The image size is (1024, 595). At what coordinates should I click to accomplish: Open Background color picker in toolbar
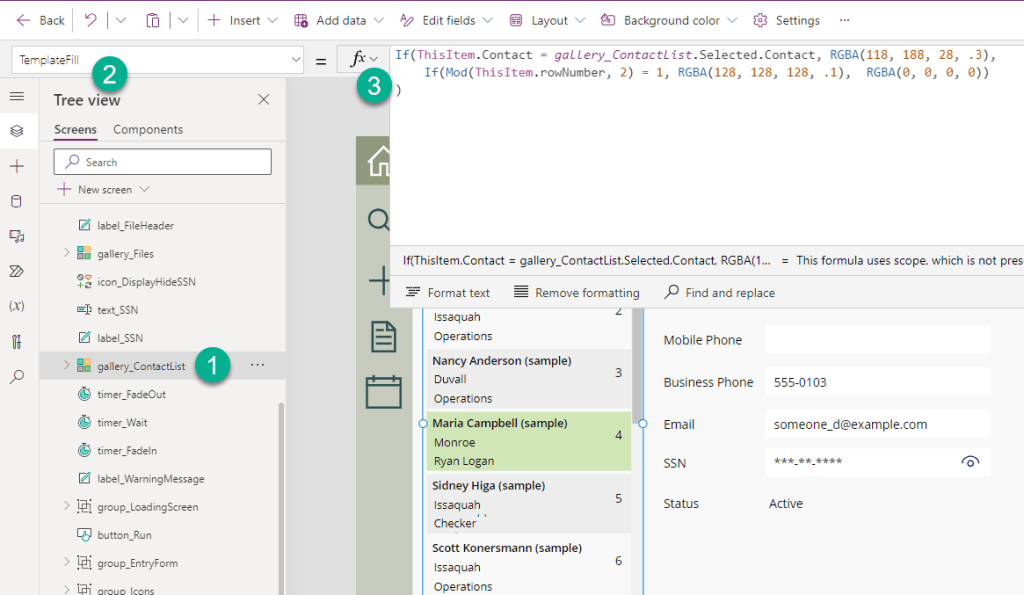point(669,20)
